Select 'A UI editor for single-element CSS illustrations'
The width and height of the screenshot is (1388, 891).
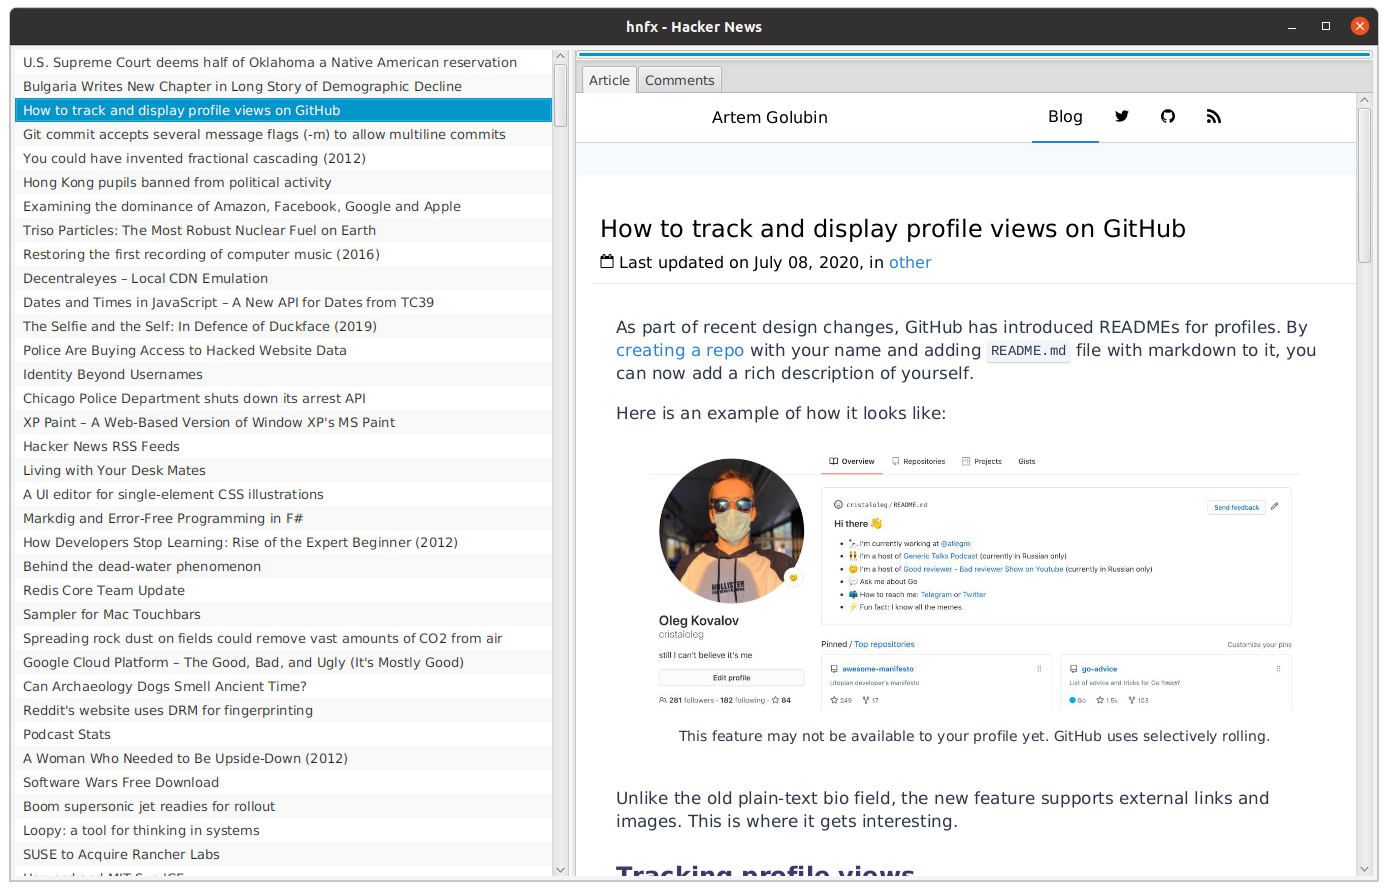click(283, 494)
